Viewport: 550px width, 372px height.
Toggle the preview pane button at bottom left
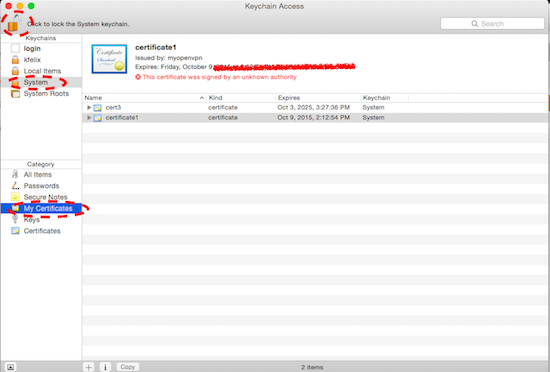tap(11, 367)
